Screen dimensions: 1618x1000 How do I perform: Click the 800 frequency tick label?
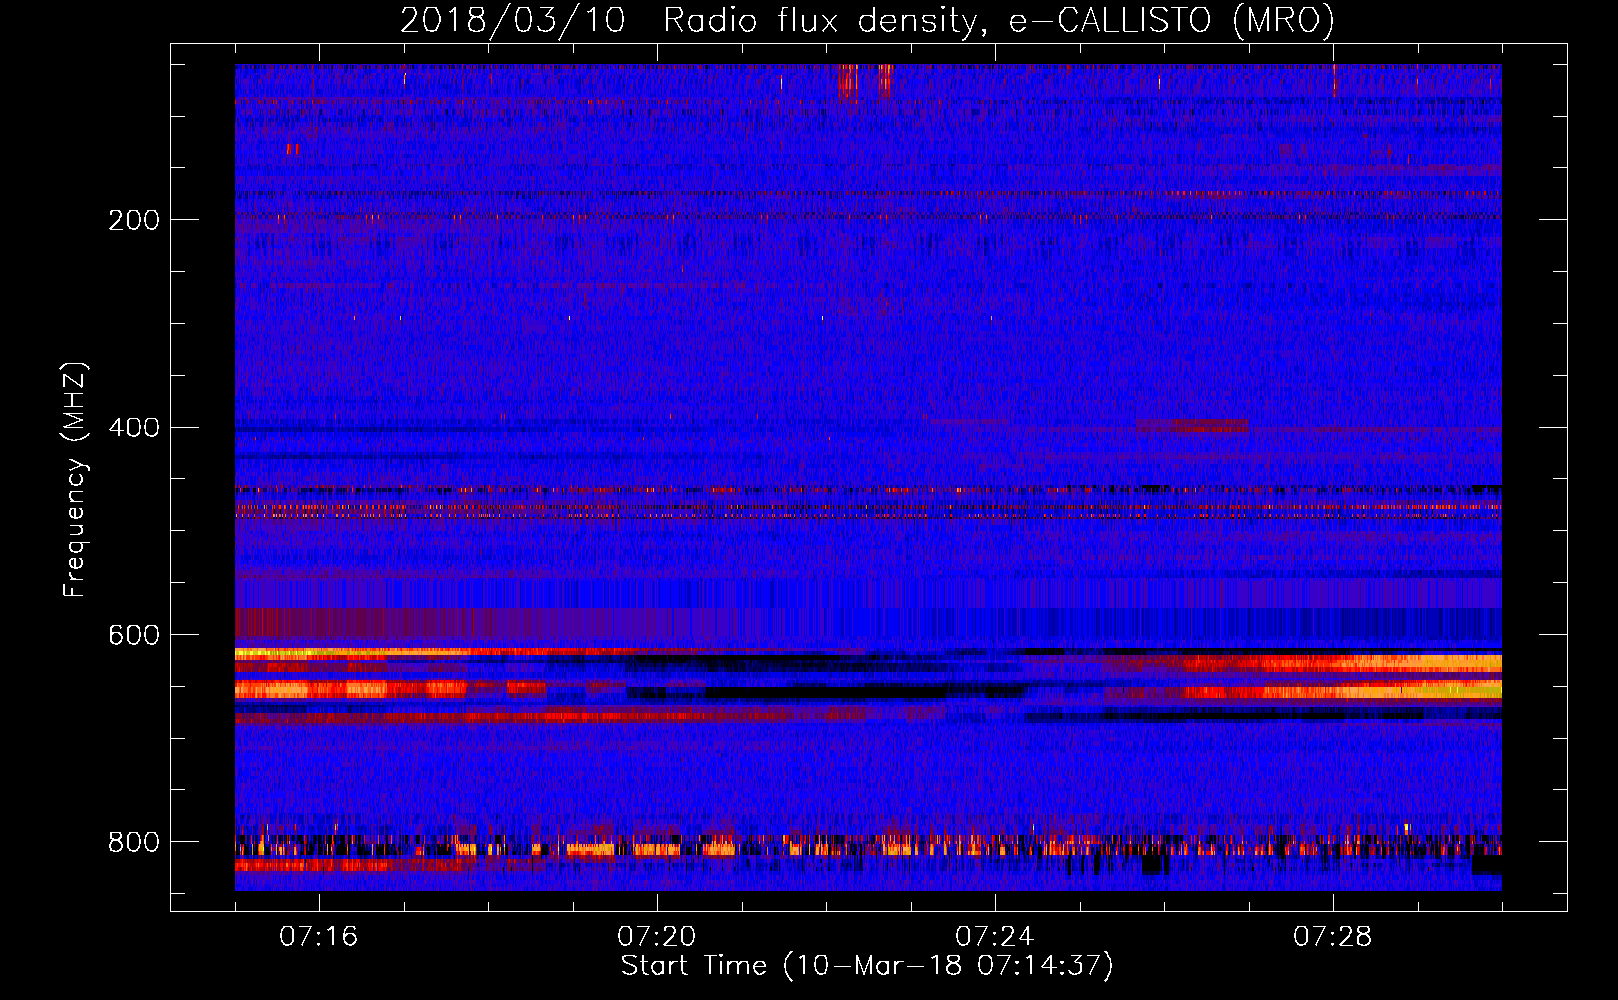[x=134, y=842]
